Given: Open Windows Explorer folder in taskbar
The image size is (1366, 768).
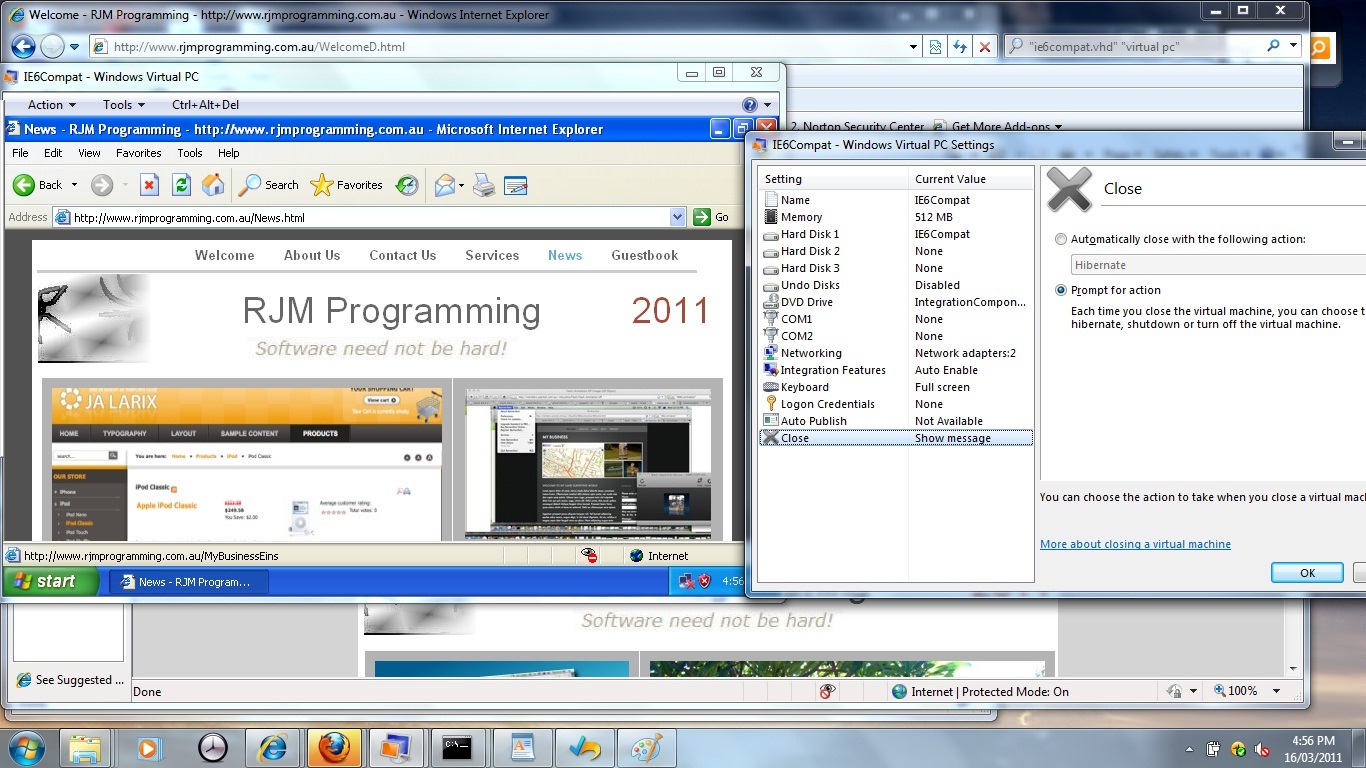Looking at the screenshot, I should coord(85,747).
